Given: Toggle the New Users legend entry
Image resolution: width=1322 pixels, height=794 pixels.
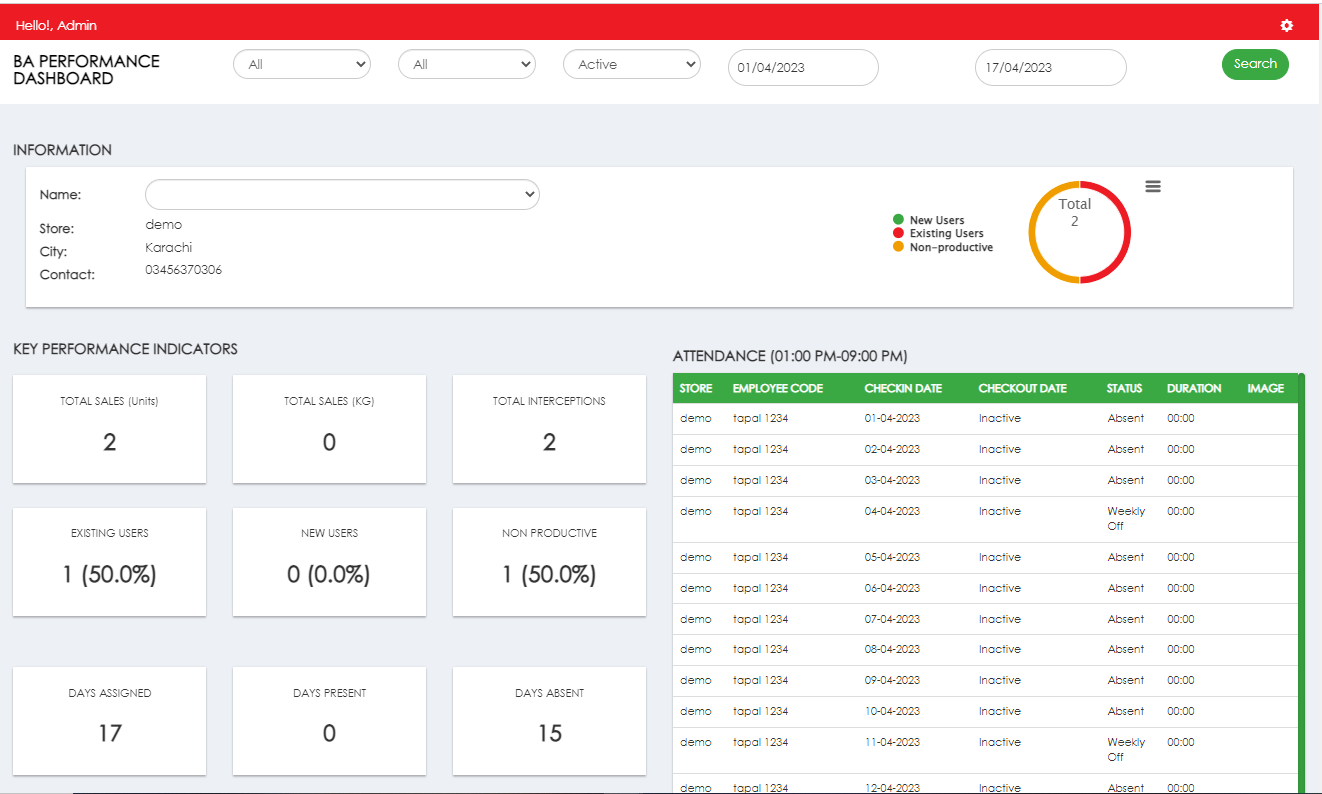Looking at the screenshot, I should tap(929, 220).
